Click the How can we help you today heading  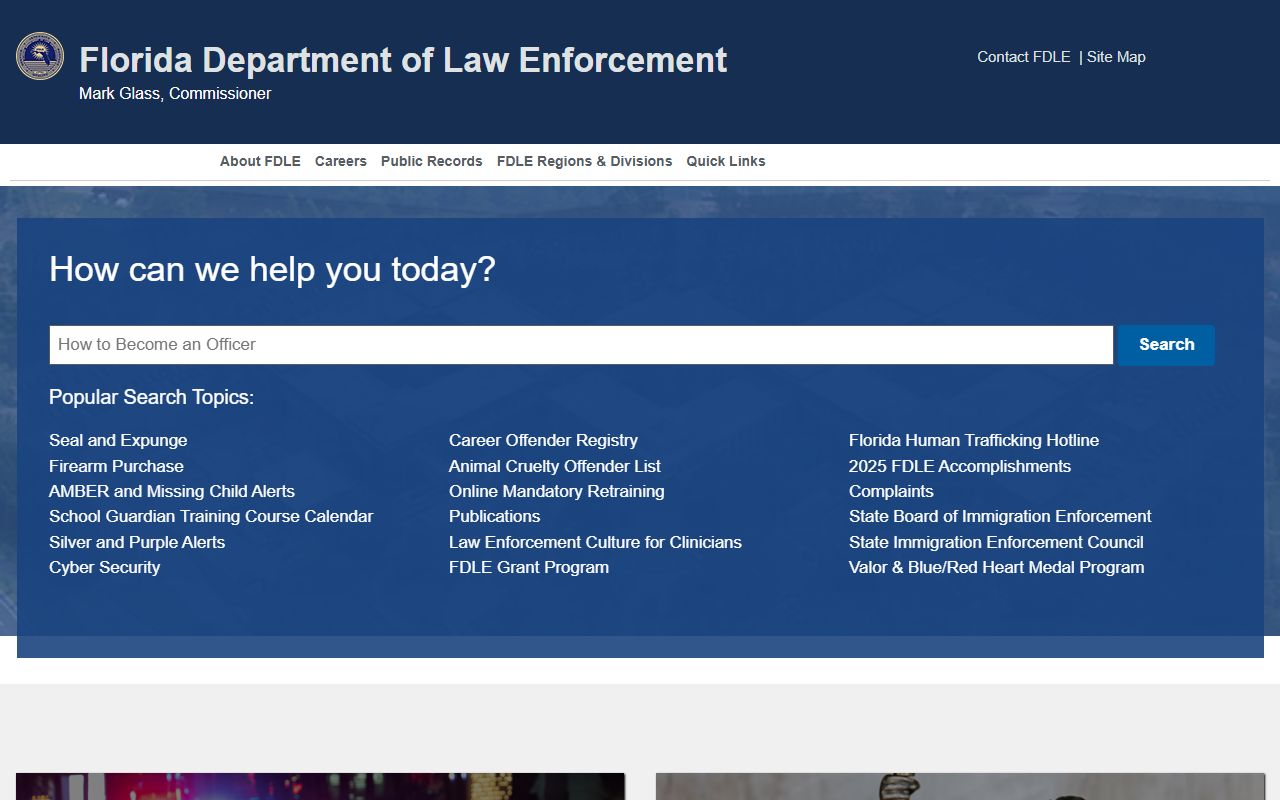272,270
